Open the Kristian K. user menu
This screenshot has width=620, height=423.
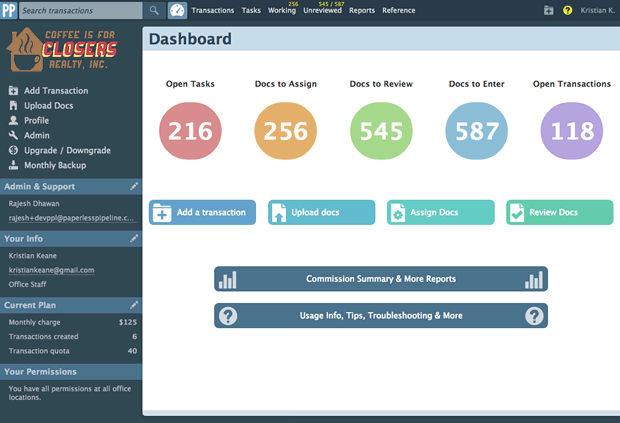pyautogui.click(x=598, y=11)
